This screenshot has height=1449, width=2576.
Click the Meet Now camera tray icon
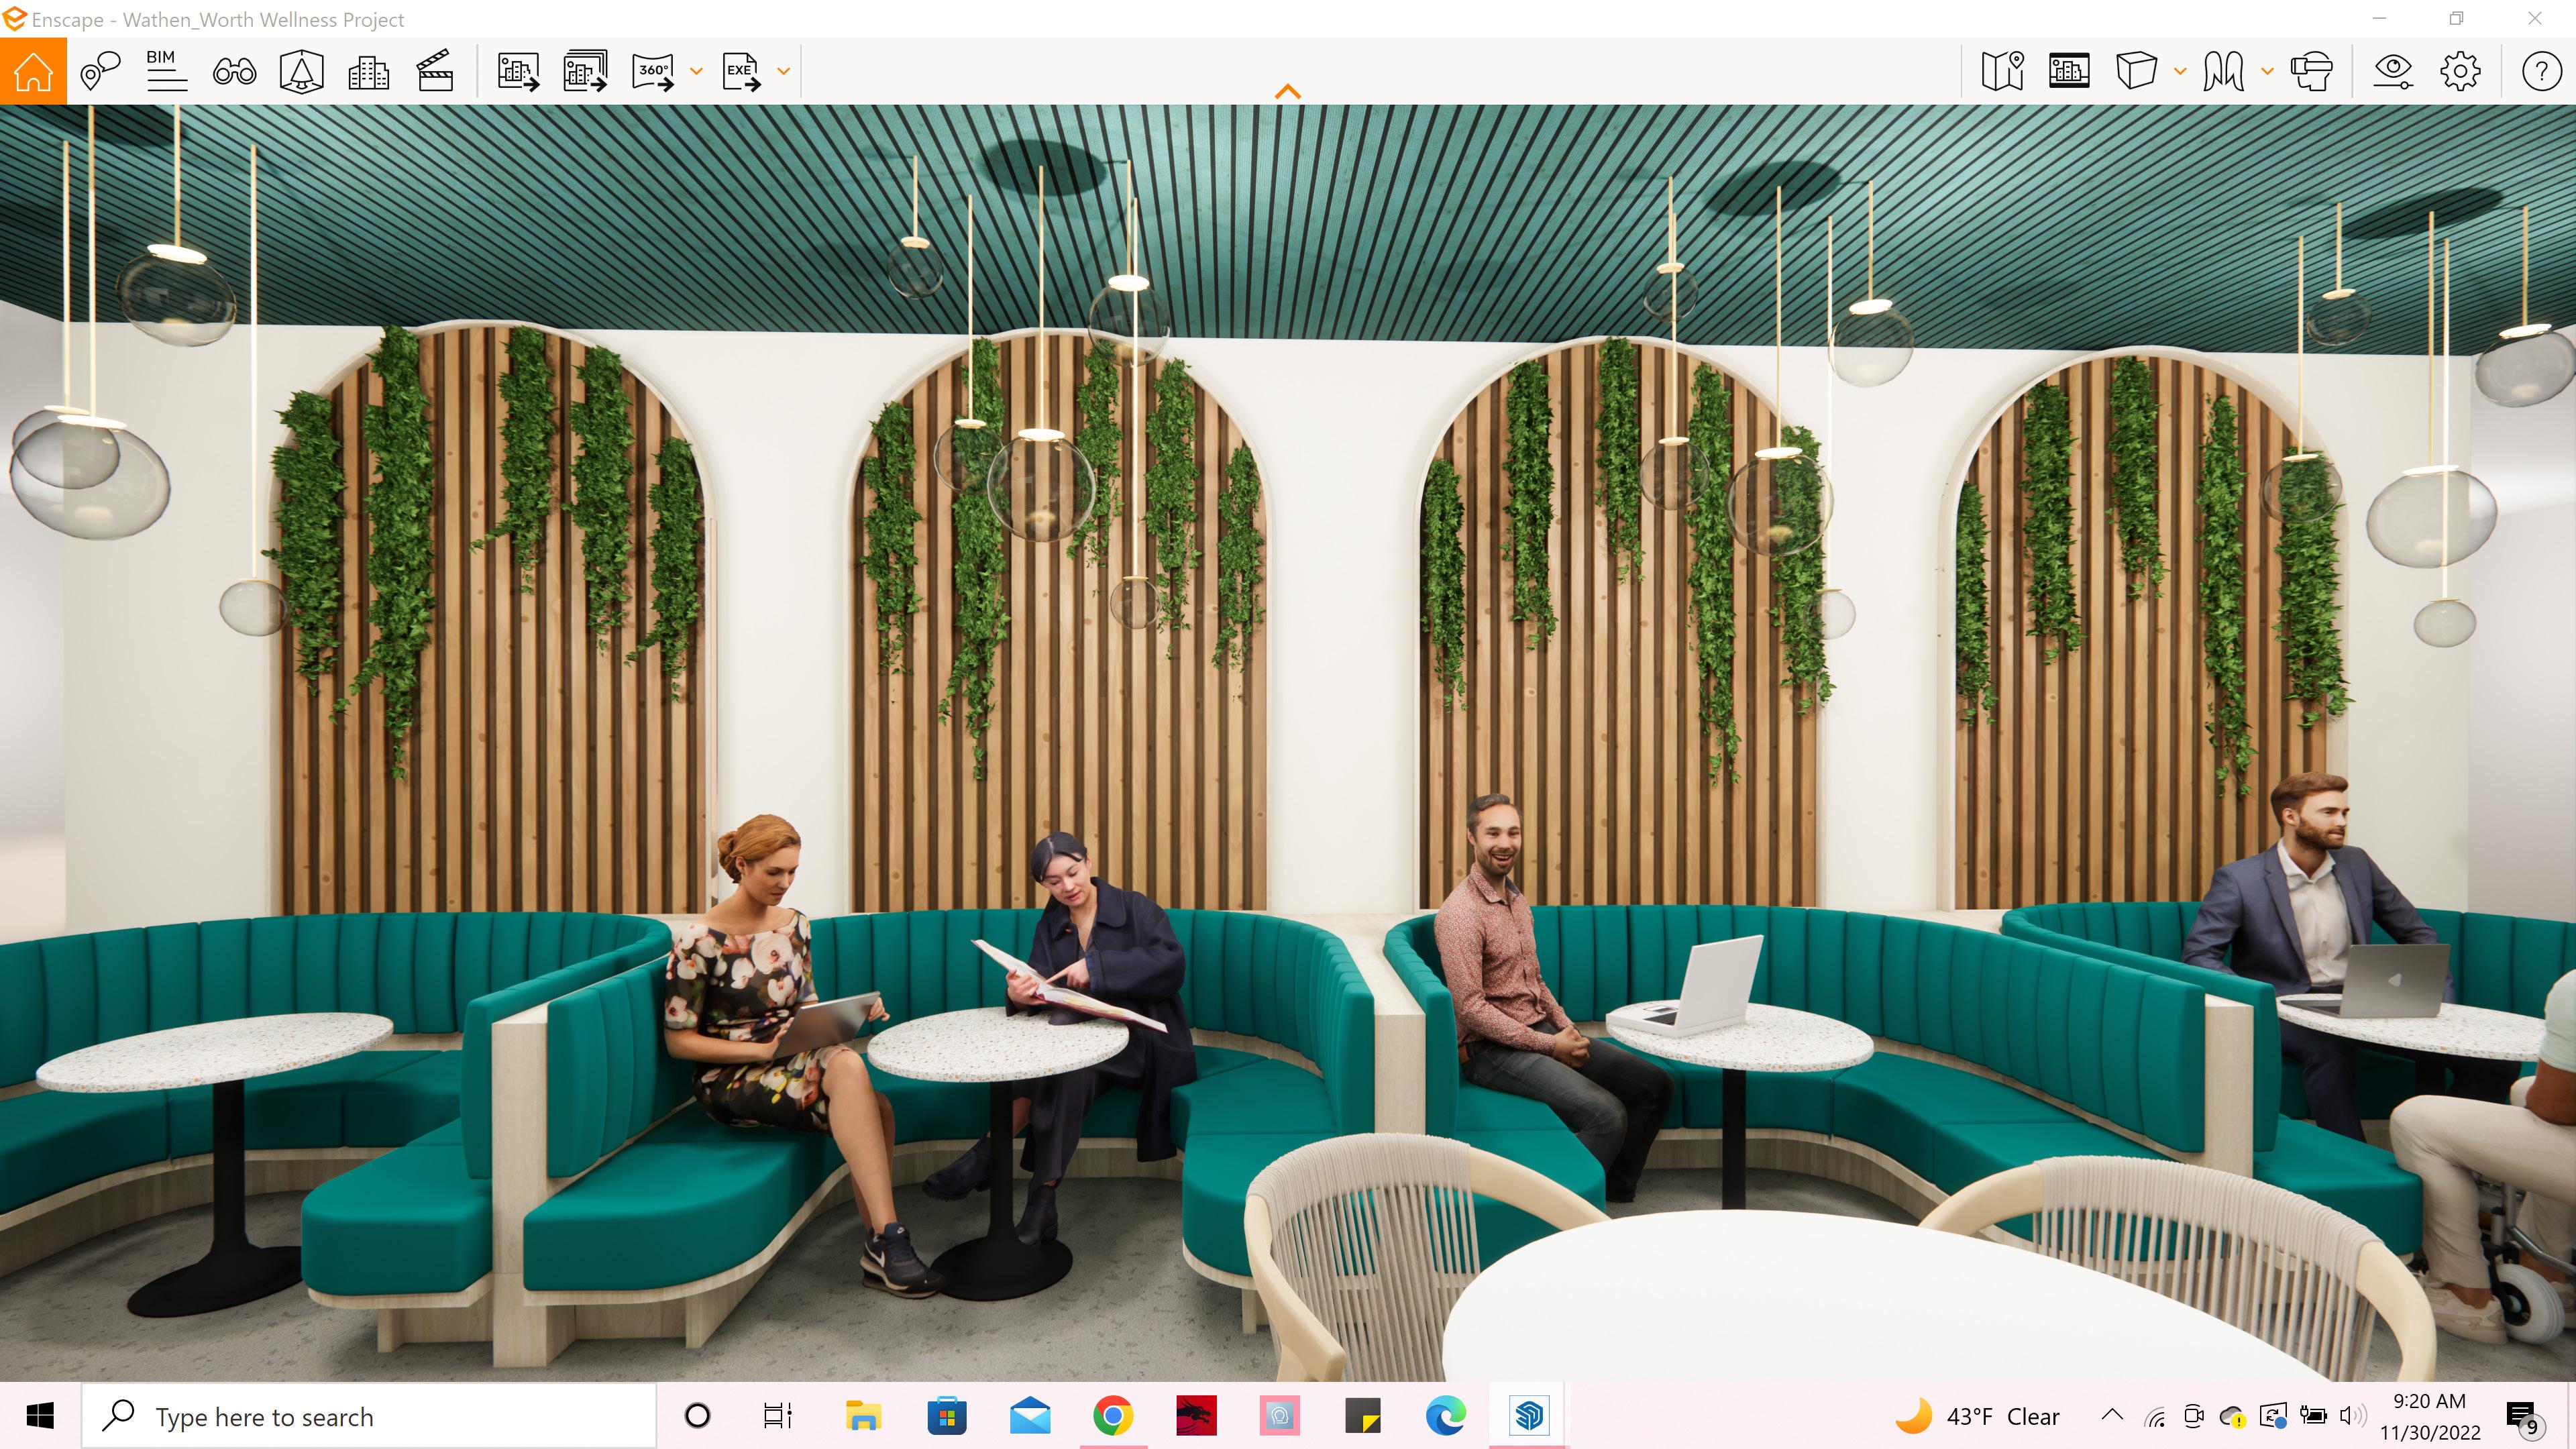[2194, 1416]
